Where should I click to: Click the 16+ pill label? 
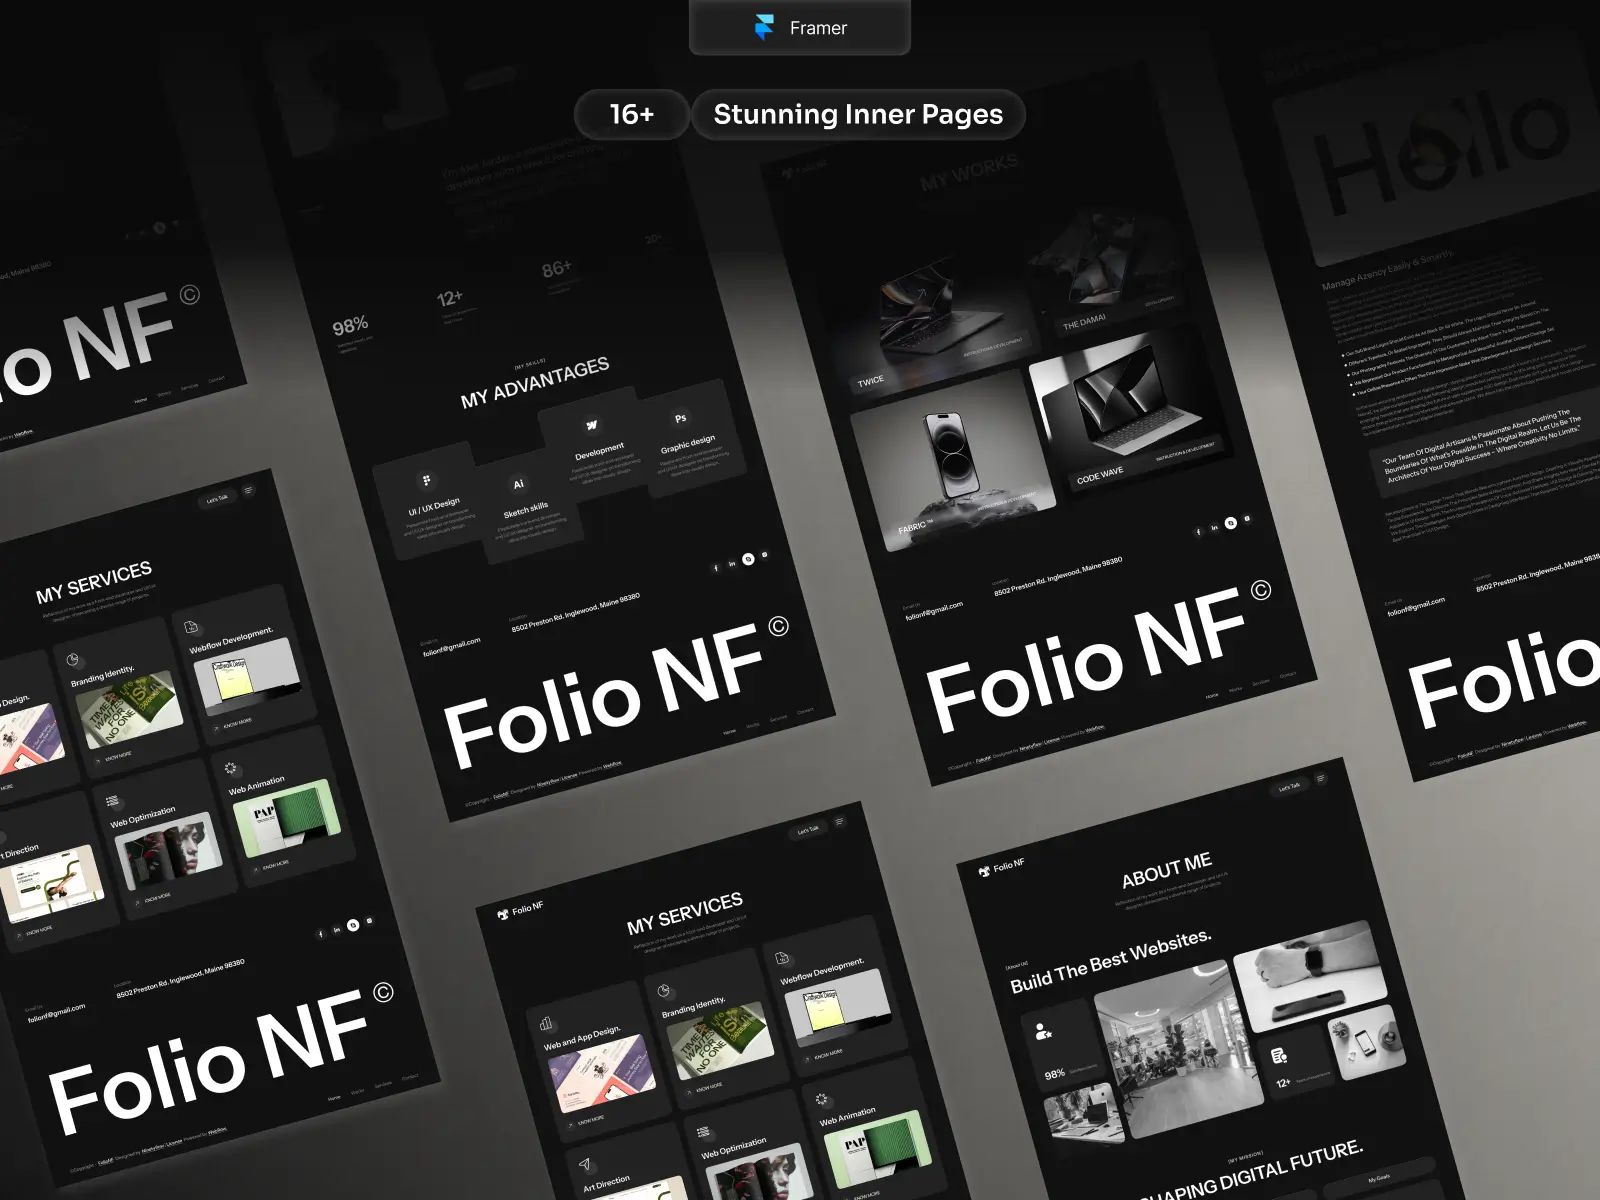point(631,114)
